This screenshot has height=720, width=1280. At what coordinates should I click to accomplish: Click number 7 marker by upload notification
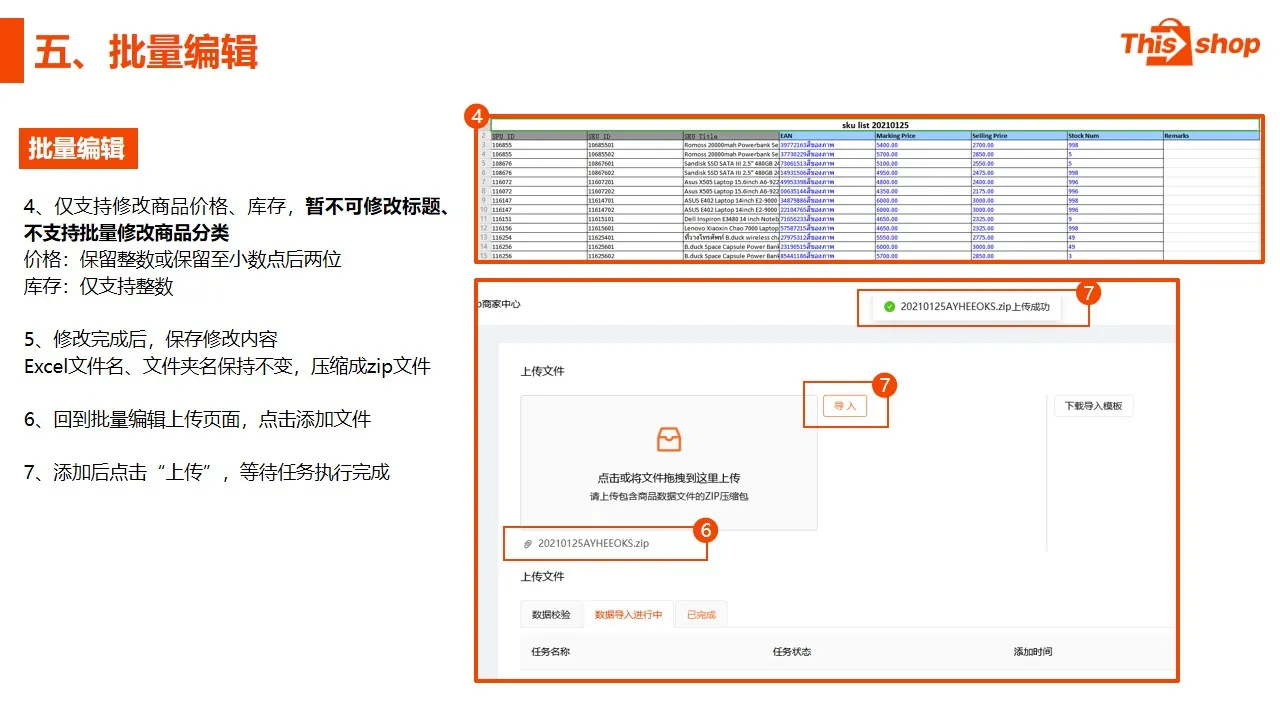click(x=1089, y=292)
